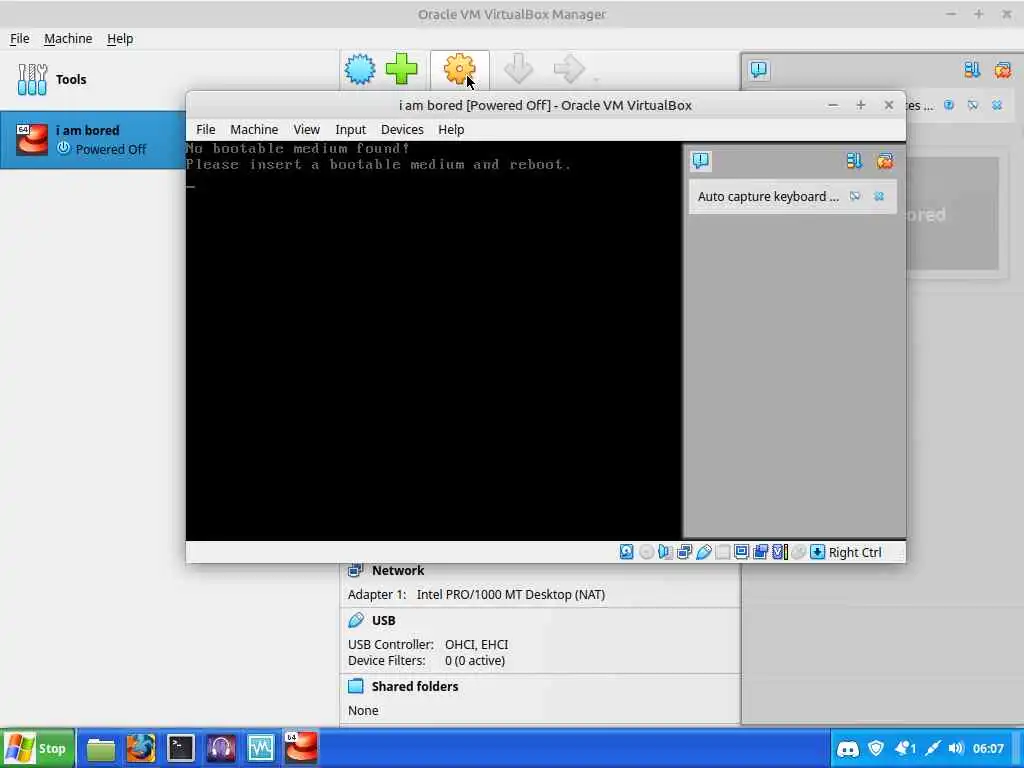The image size is (1024, 768).
Task: Open the dropdown arrow beside the Start icon
Action: point(596,79)
